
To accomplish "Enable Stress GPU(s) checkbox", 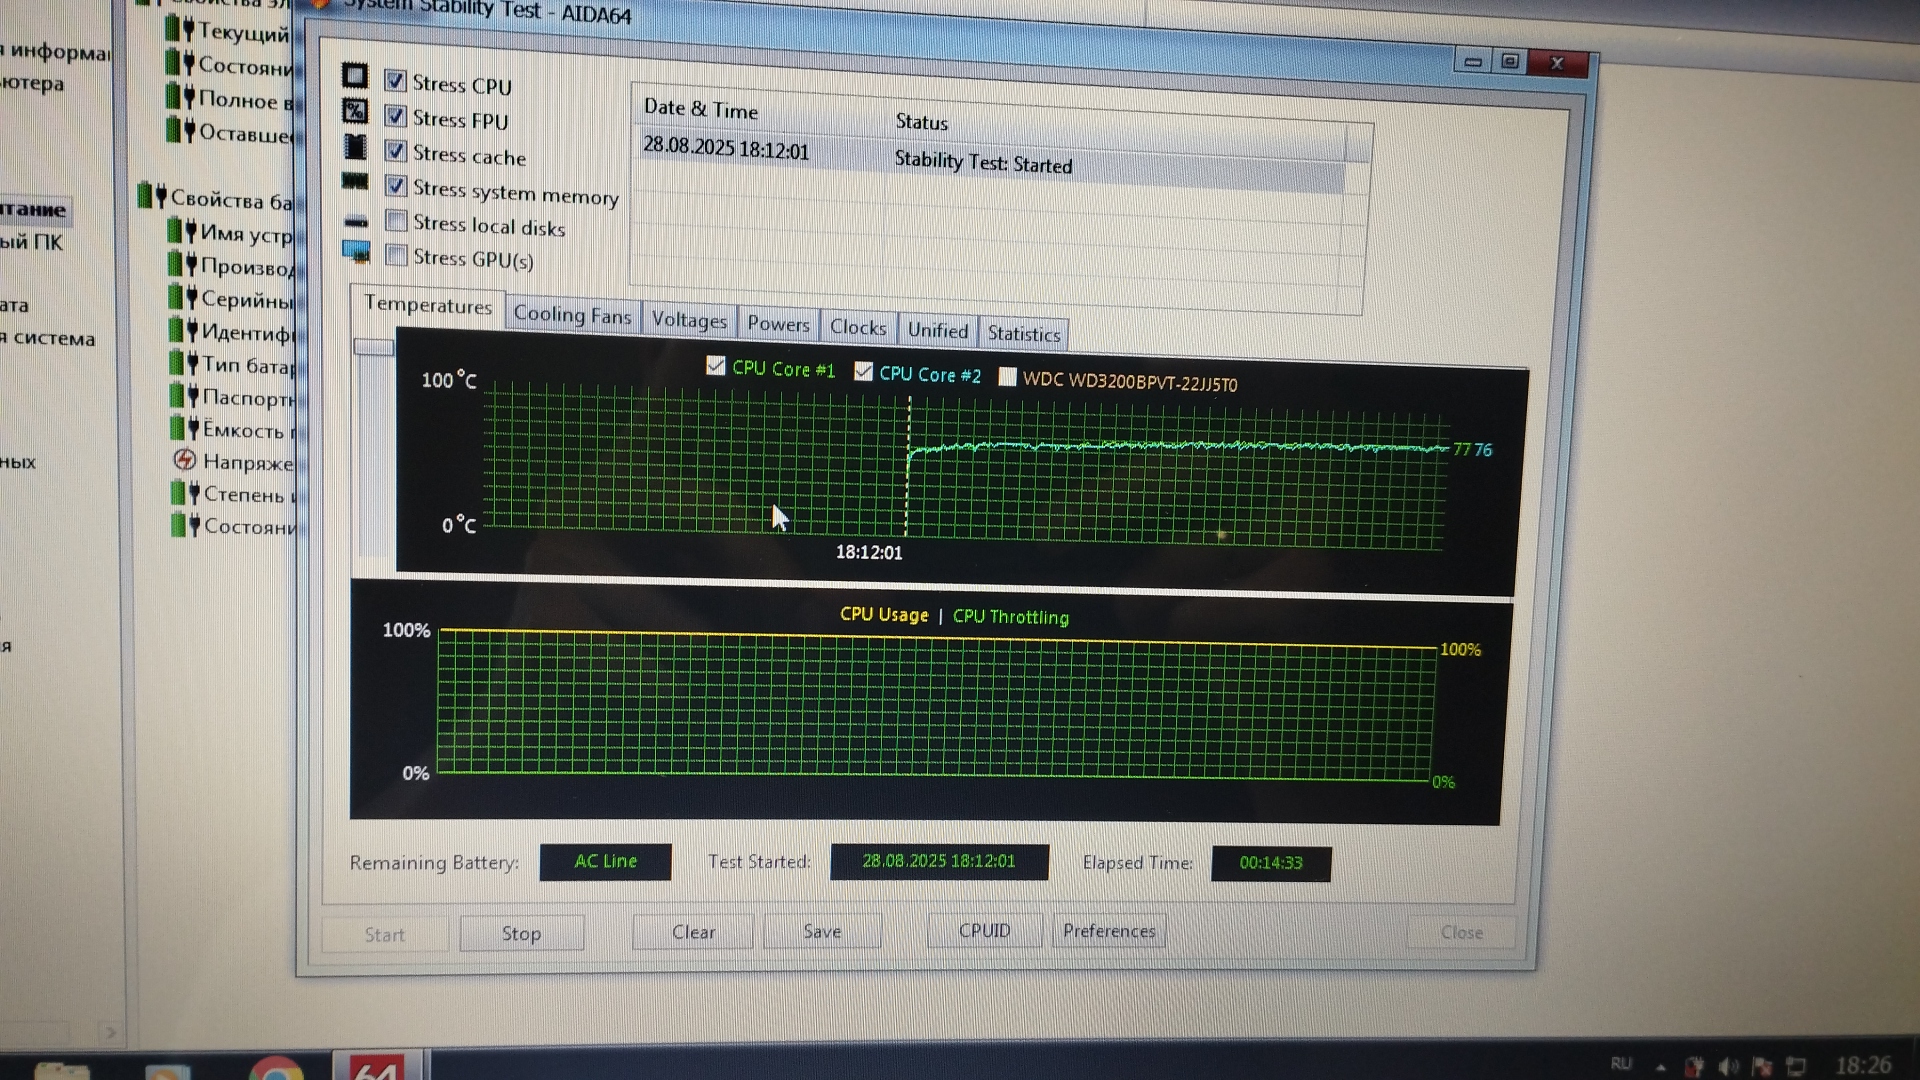I will [396, 256].
